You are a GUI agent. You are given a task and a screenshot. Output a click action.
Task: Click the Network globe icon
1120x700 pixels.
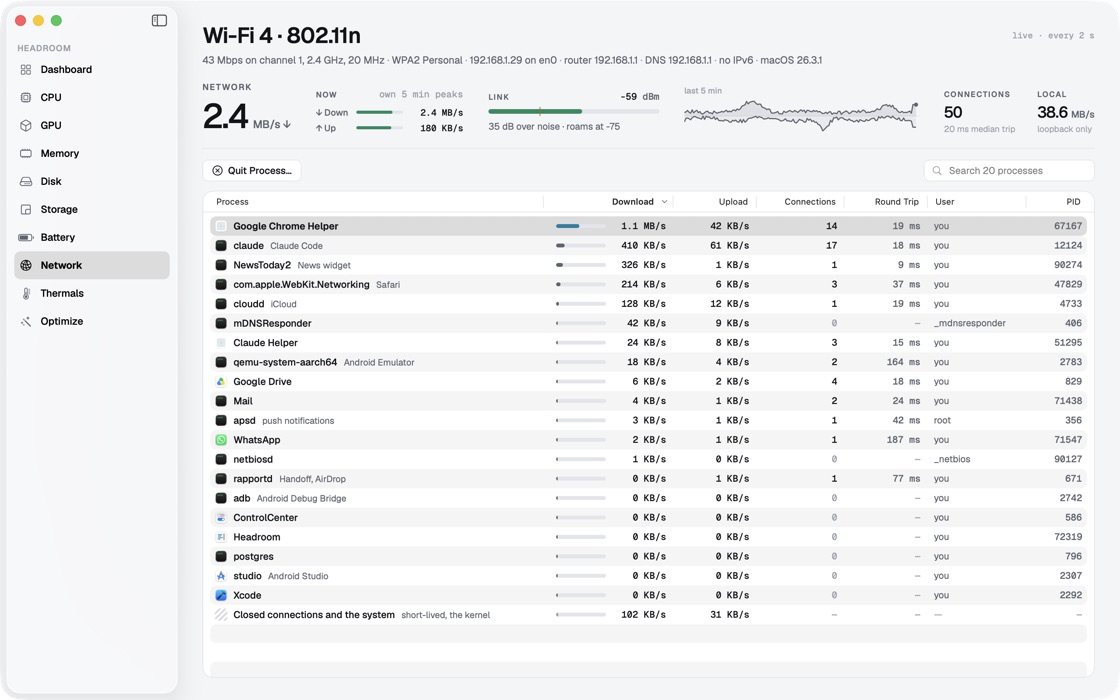[26, 265]
